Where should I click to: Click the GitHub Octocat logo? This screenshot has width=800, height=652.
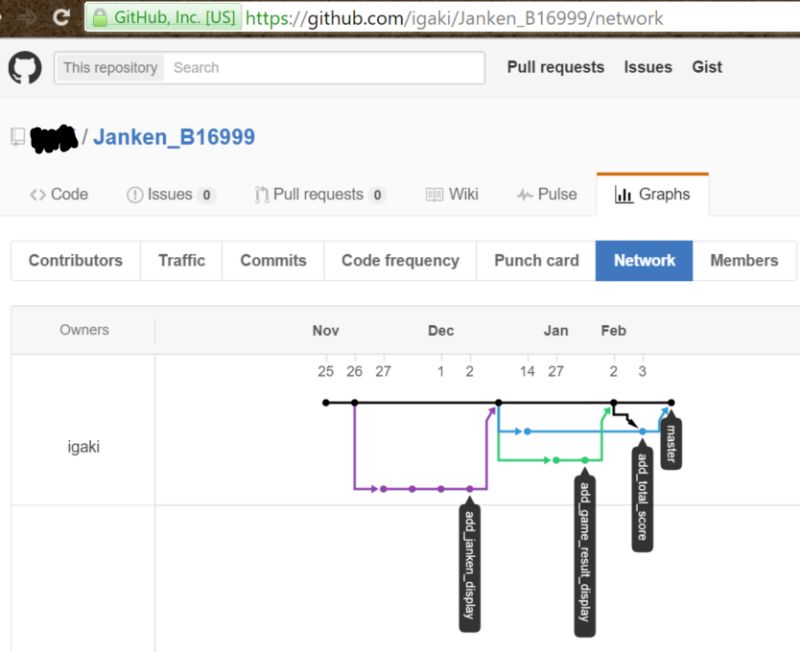tap(27, 68)
